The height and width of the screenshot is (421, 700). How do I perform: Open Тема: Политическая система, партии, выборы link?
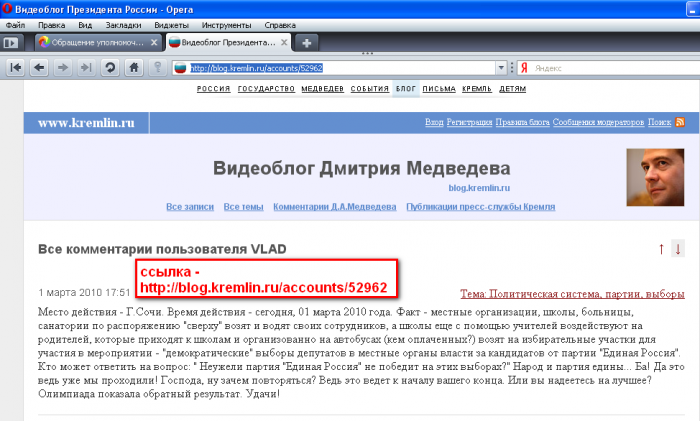(572, 294)
